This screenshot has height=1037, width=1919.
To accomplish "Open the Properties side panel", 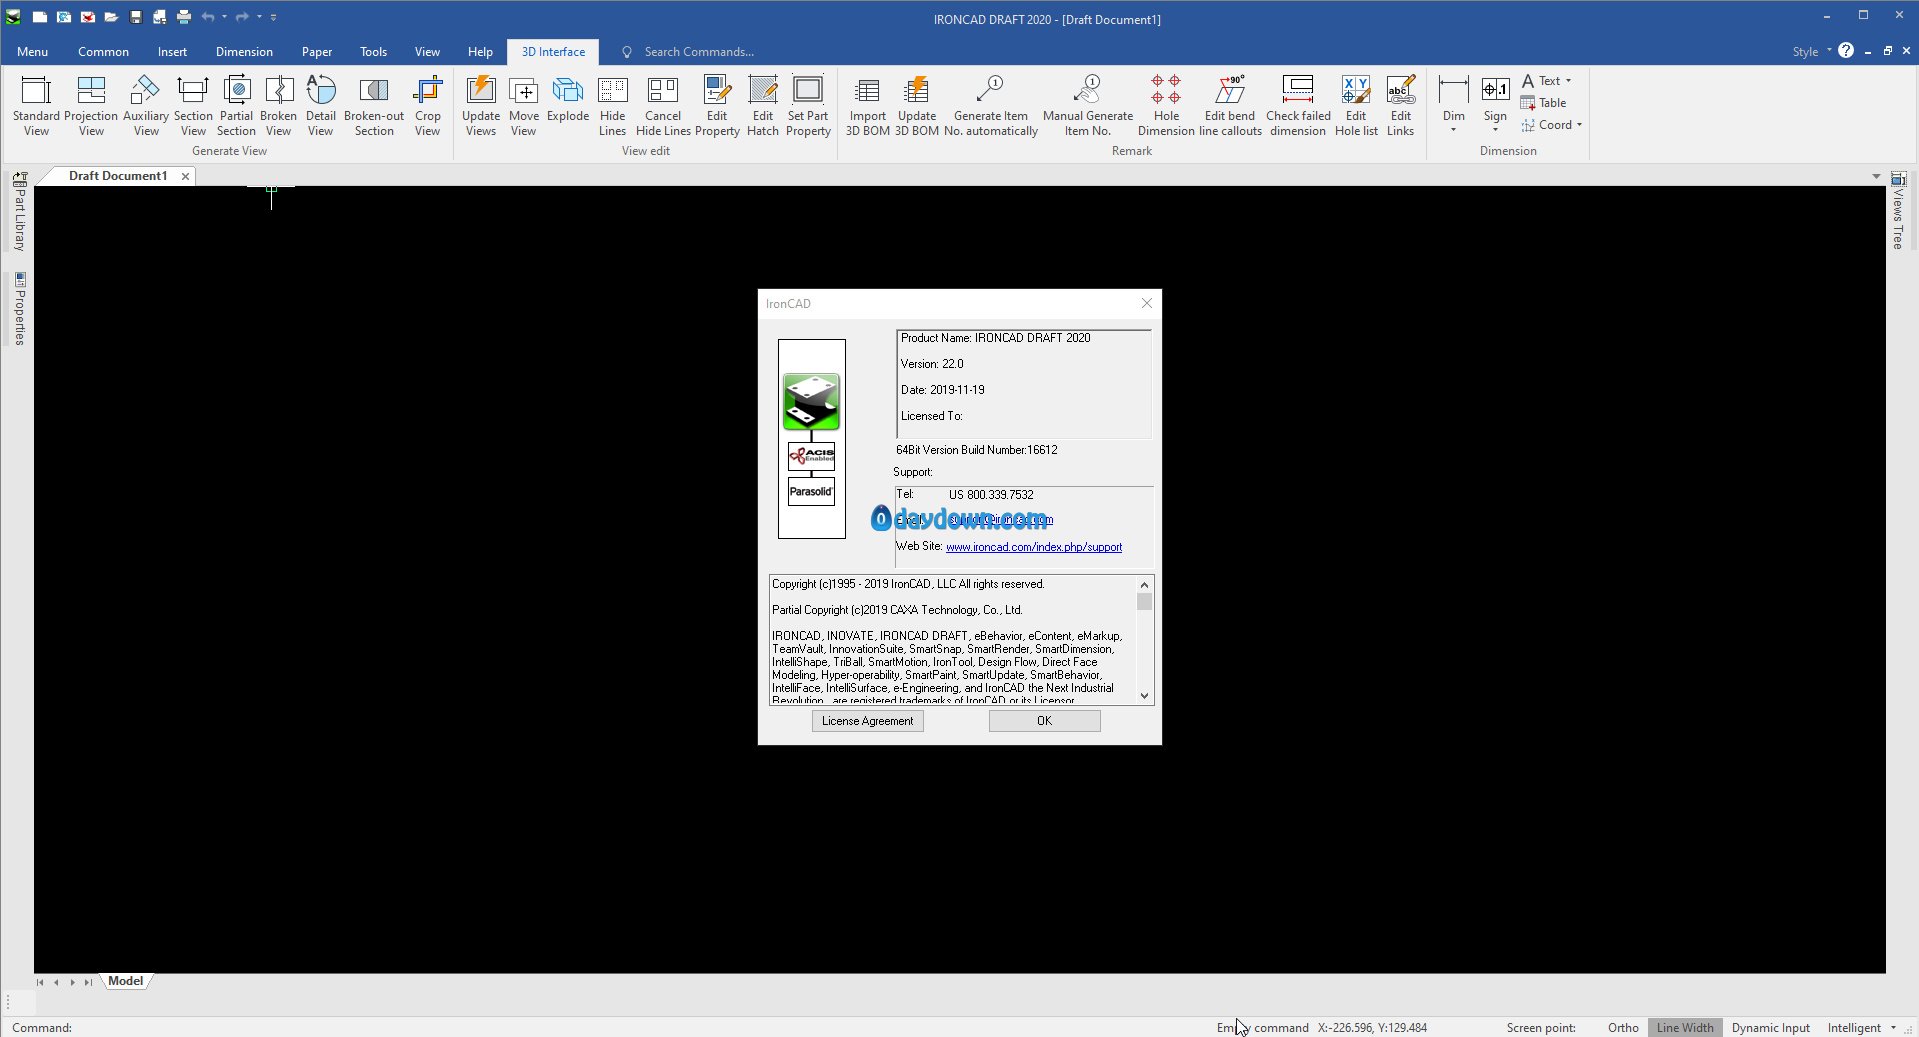I will 19,309.
